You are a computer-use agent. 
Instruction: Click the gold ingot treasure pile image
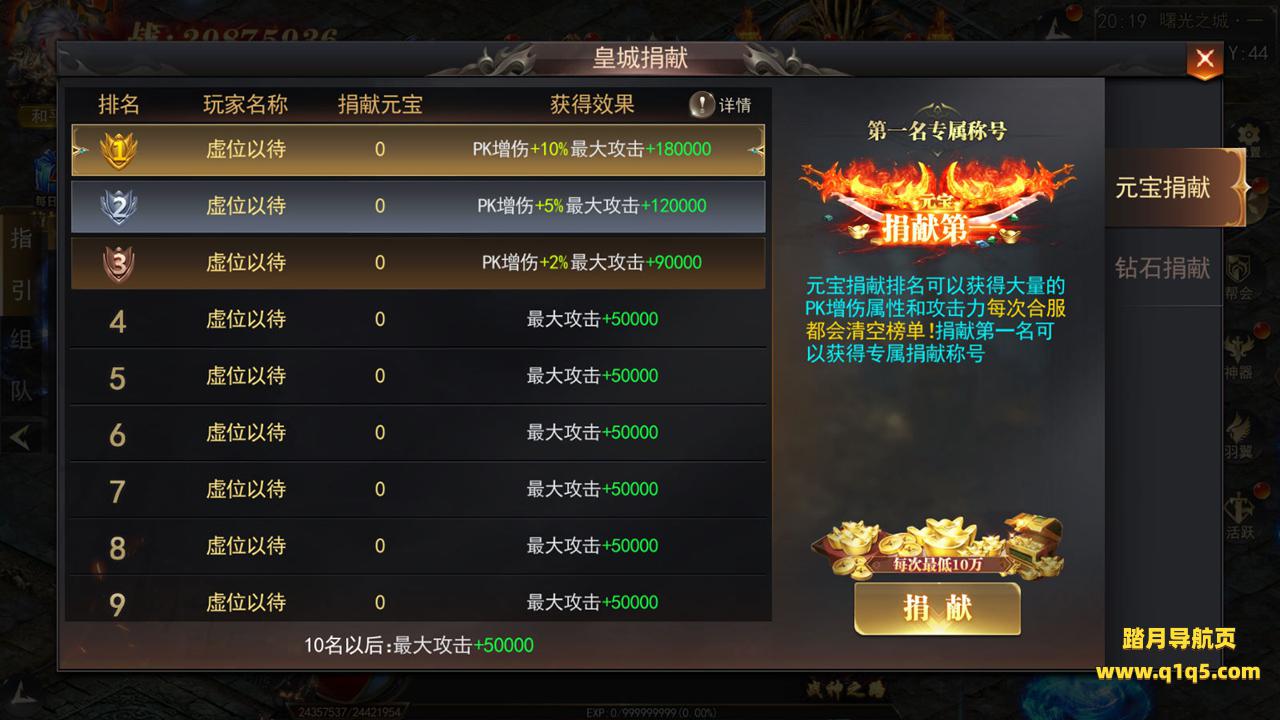coord(936,547)
